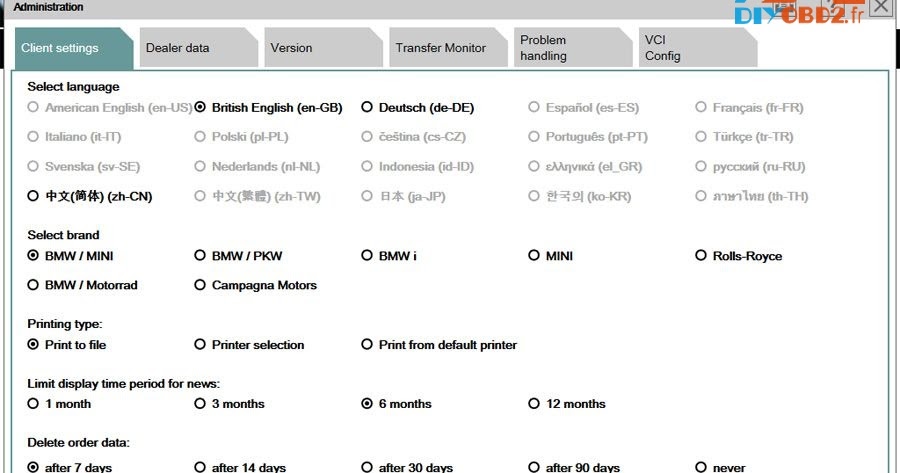Go to Problem handling tab
900x473 pixels.
click(x=573, y=48)
